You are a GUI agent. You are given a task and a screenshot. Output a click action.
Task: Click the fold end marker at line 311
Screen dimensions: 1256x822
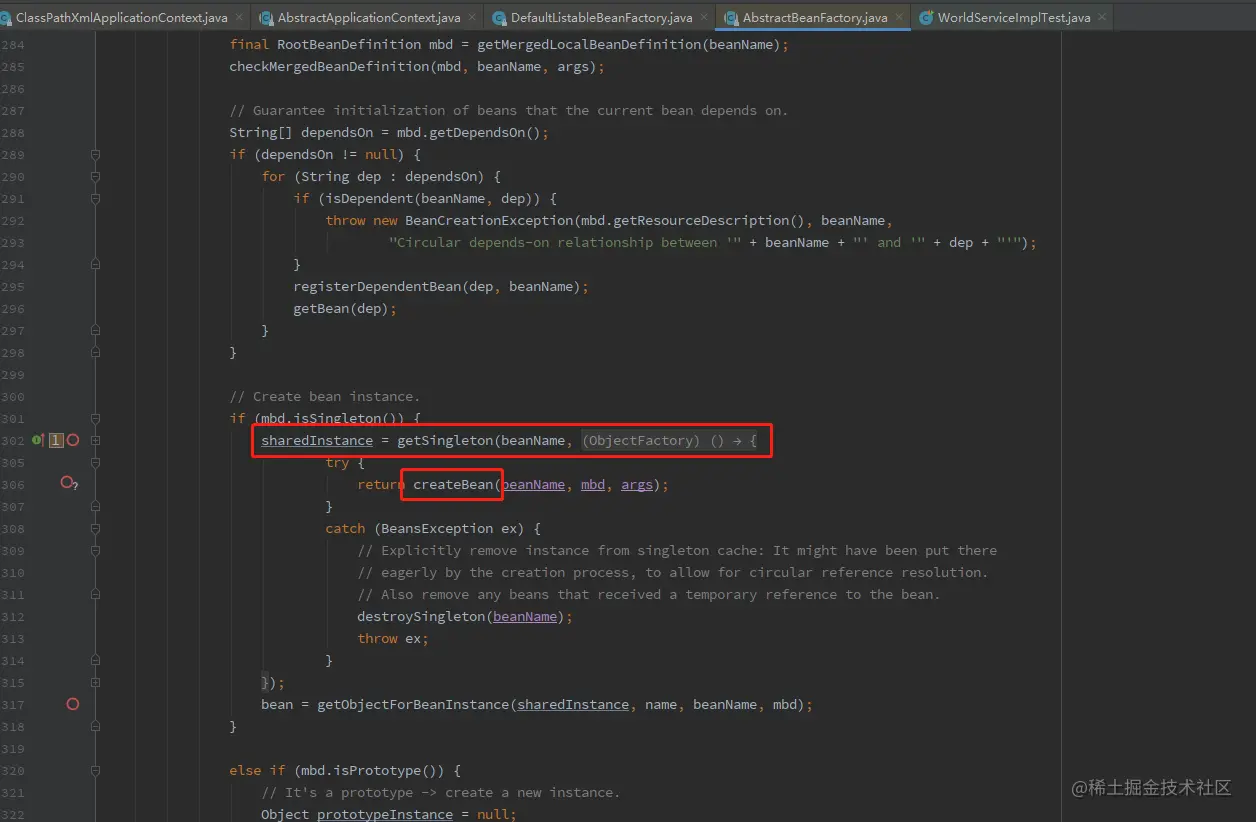click(x=95, y=594)
